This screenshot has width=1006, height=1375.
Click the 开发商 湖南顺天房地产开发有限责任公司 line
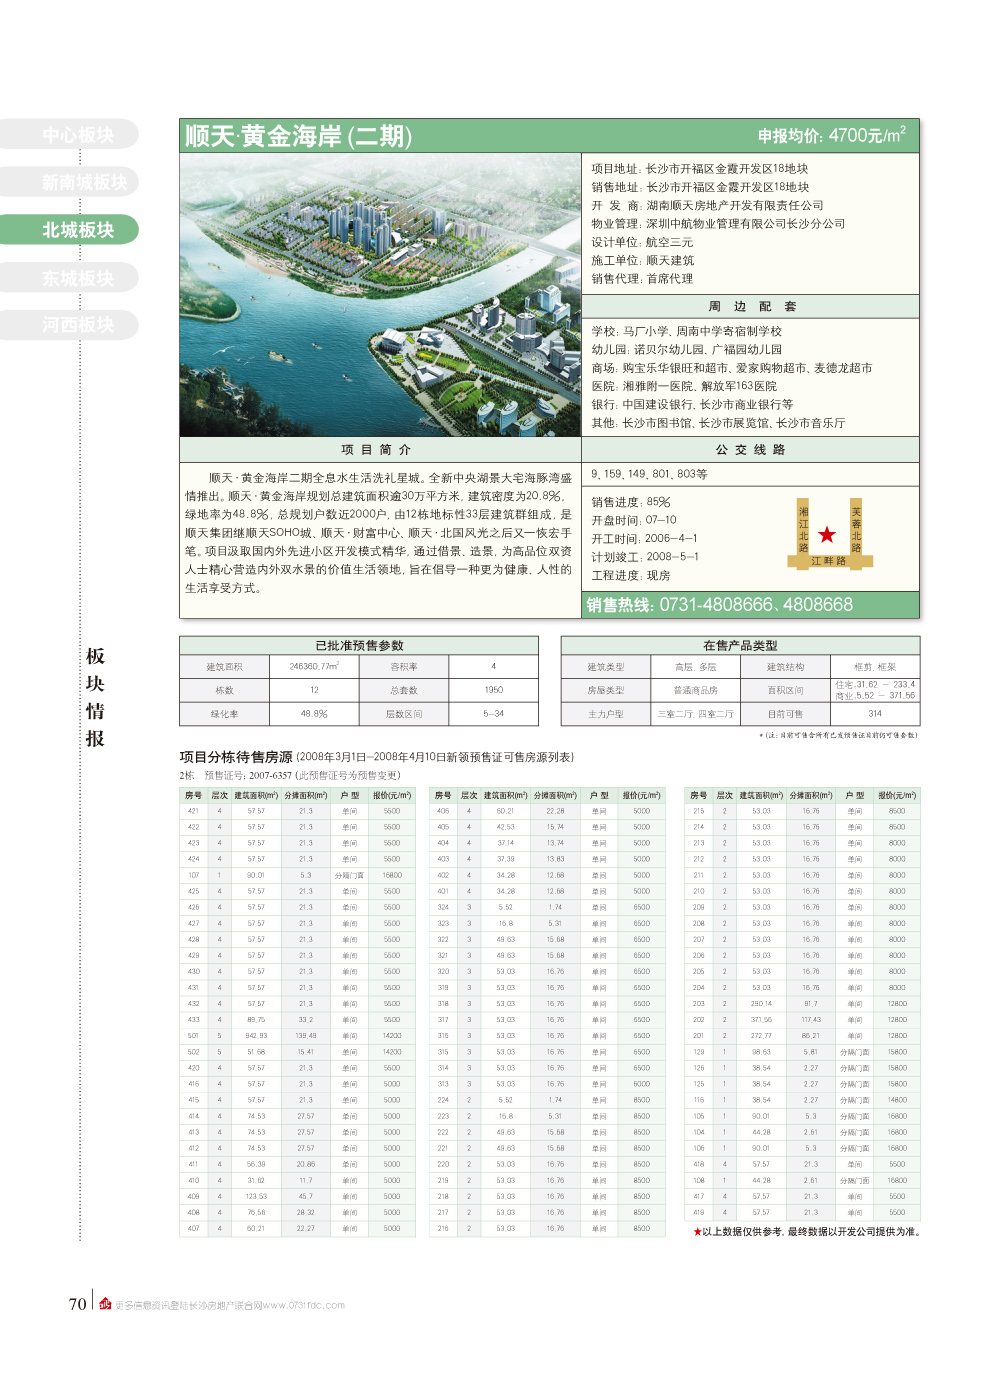707,205
